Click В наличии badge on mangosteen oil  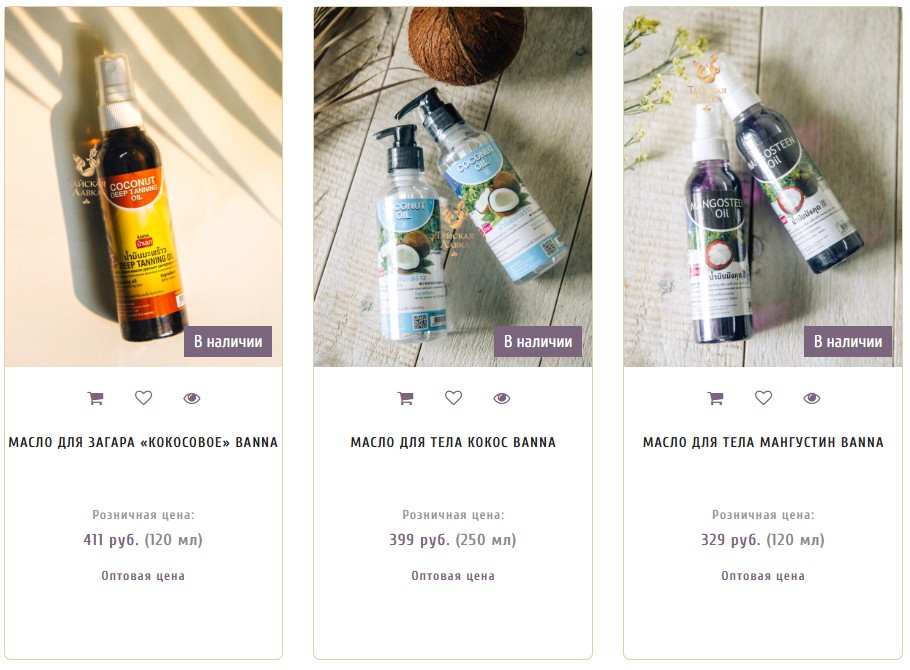pos(848,341)
